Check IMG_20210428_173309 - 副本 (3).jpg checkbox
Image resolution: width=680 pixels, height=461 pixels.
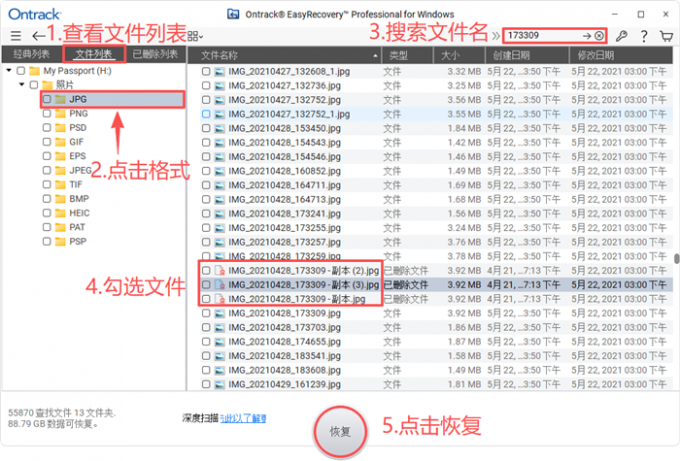click(206, 284)
